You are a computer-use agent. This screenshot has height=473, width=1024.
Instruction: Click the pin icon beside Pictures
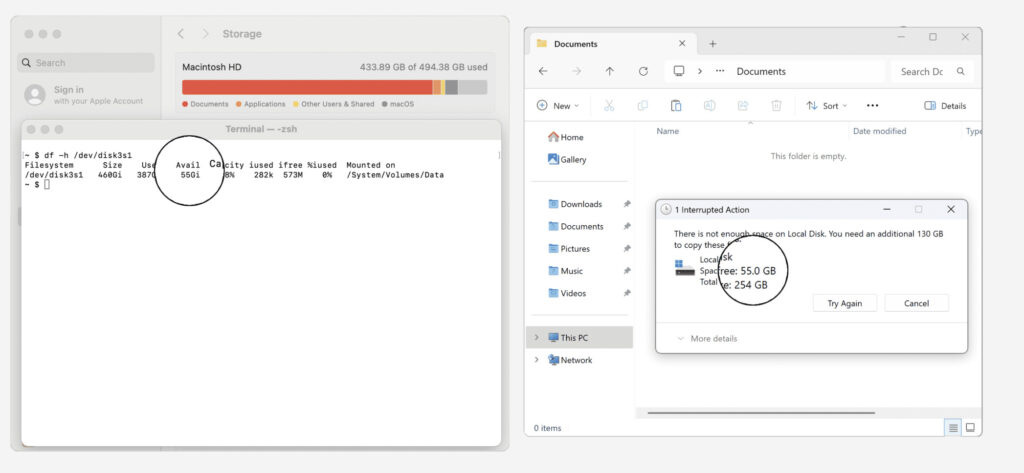(627, 248)
